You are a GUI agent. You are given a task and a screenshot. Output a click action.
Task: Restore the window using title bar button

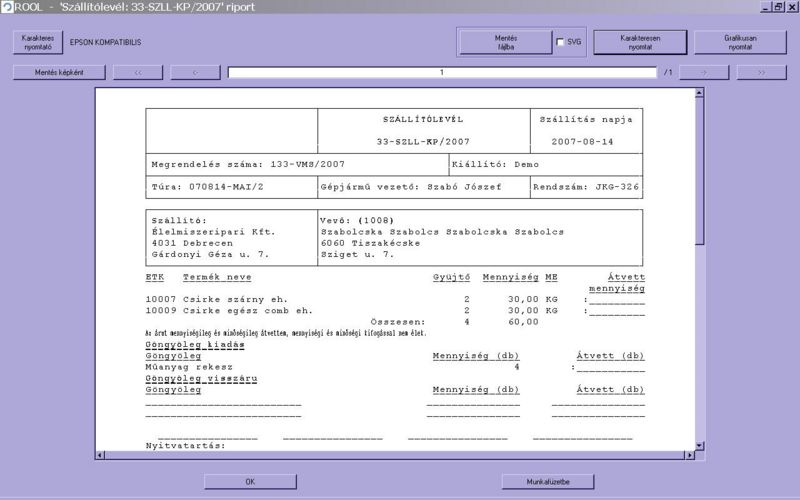coord(778,7)
